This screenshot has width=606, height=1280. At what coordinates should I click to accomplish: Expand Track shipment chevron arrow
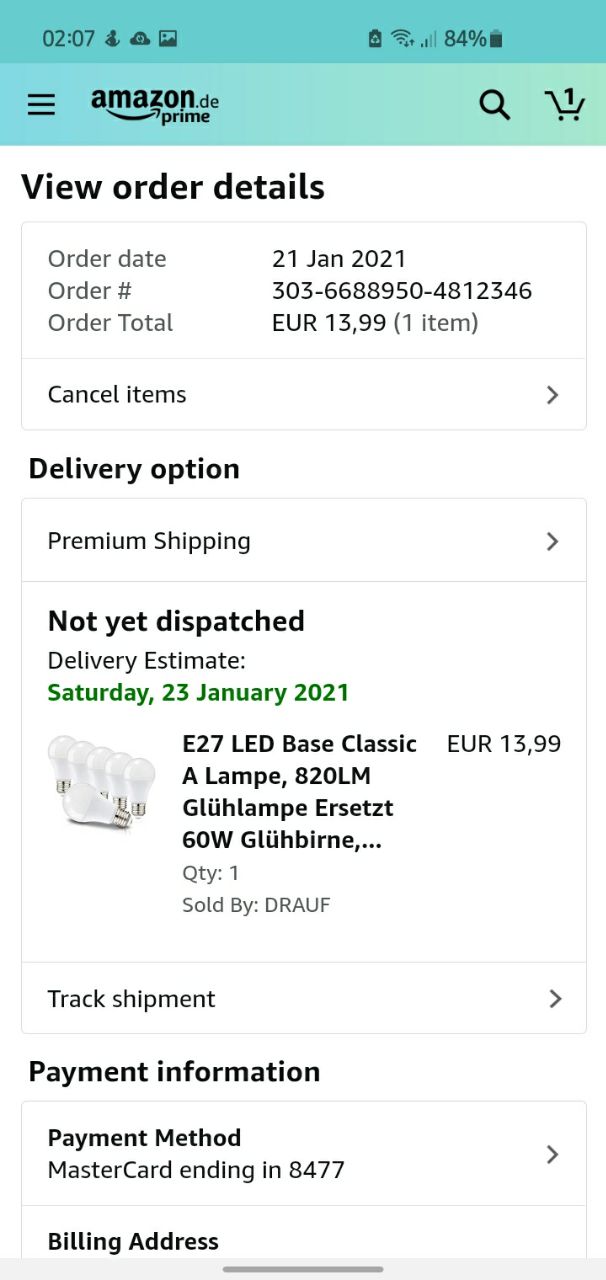click(555, 999)
